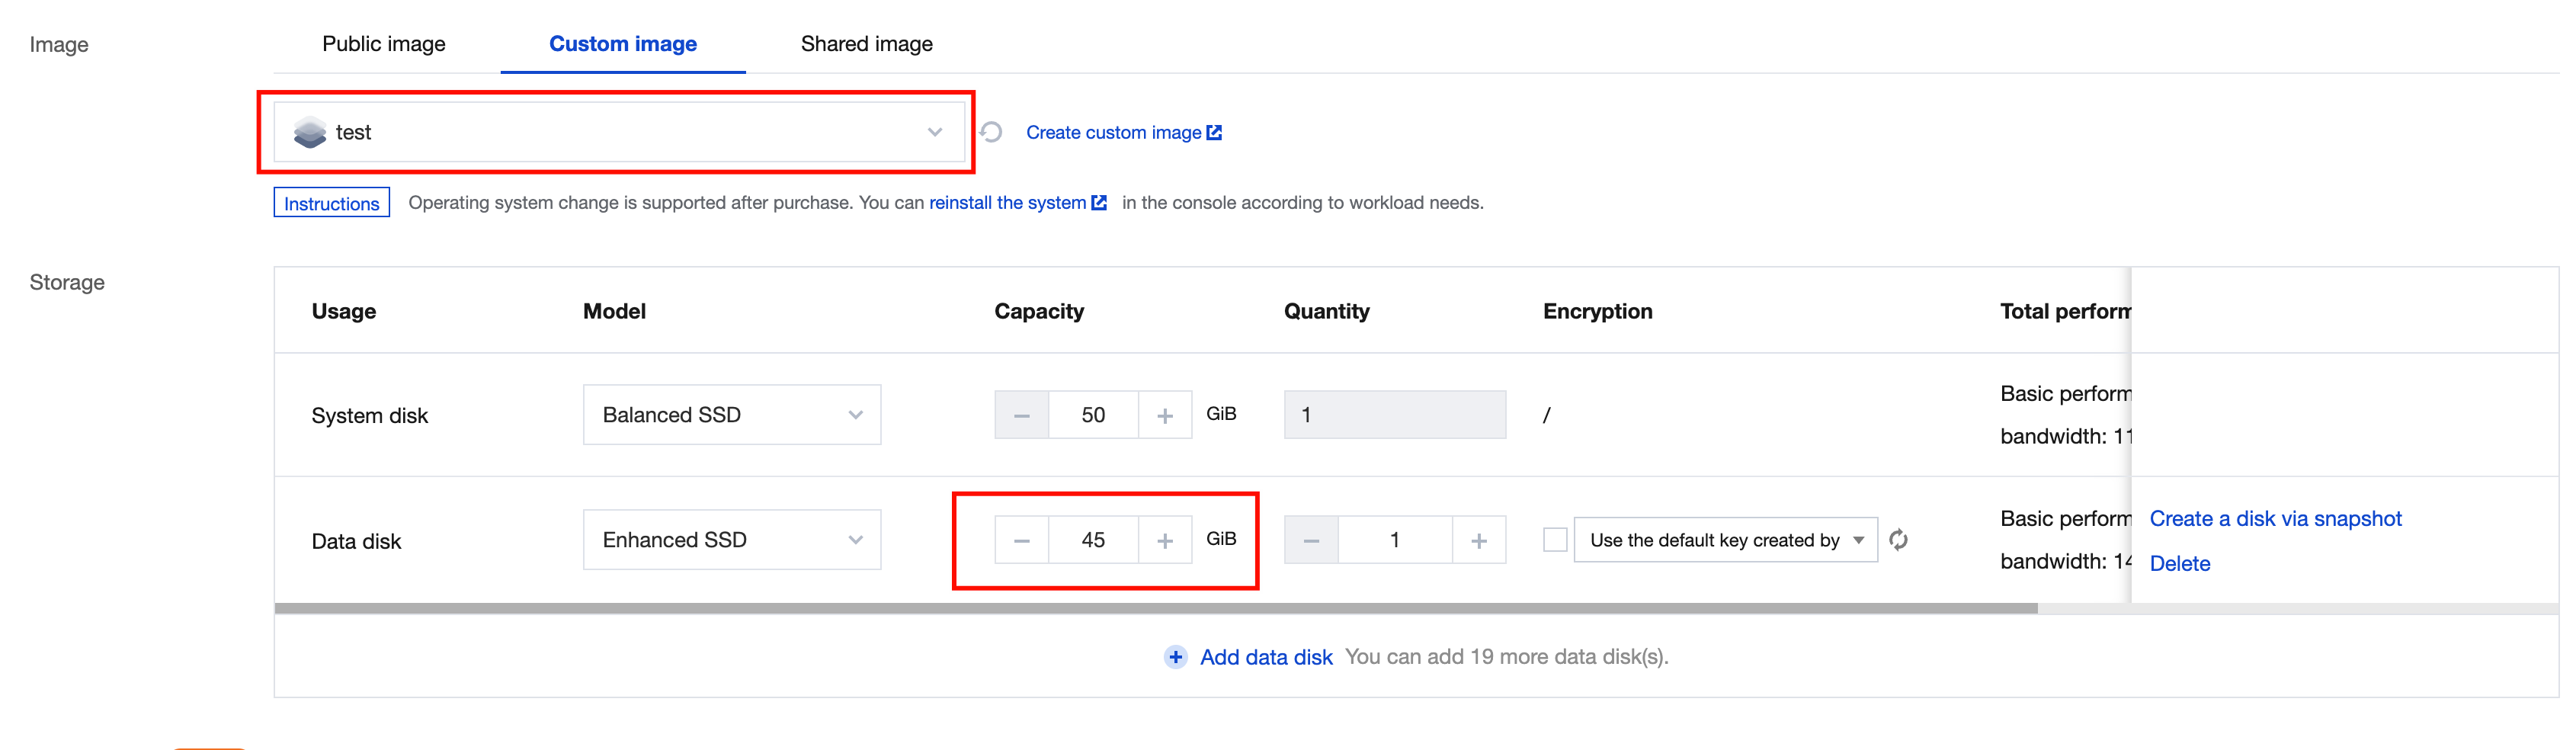Delete the data disk row
2576x750 pixels.
click(2180, 563)
